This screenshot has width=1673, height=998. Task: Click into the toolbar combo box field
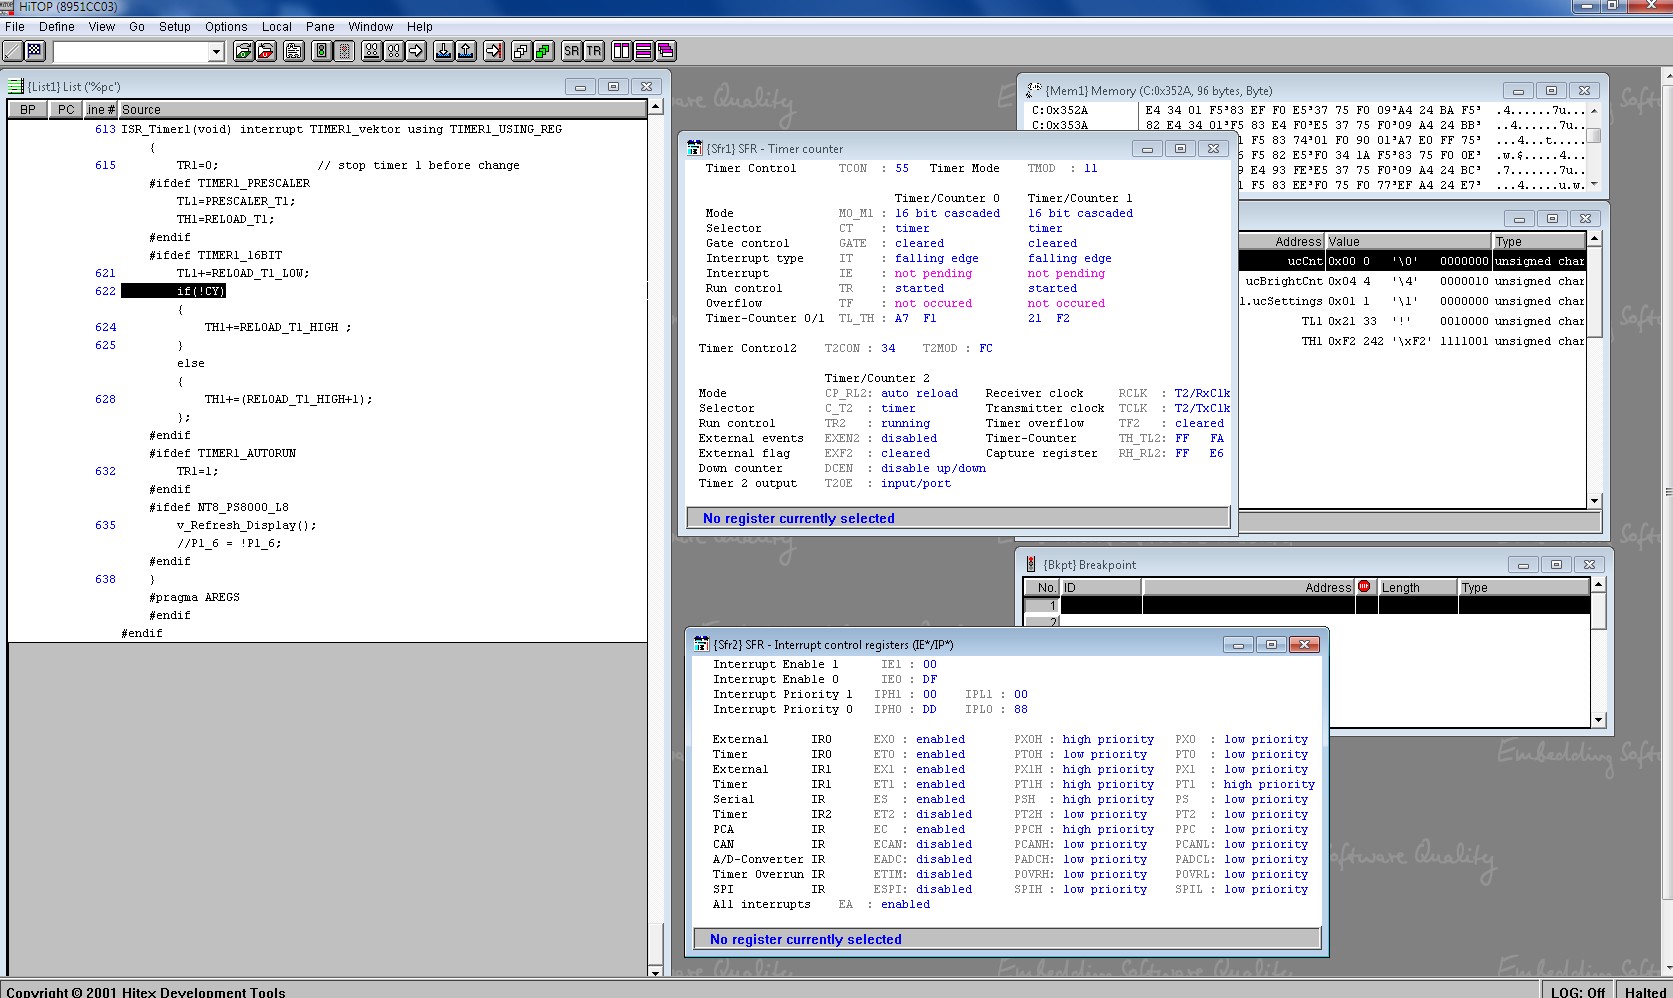point(130,52)
